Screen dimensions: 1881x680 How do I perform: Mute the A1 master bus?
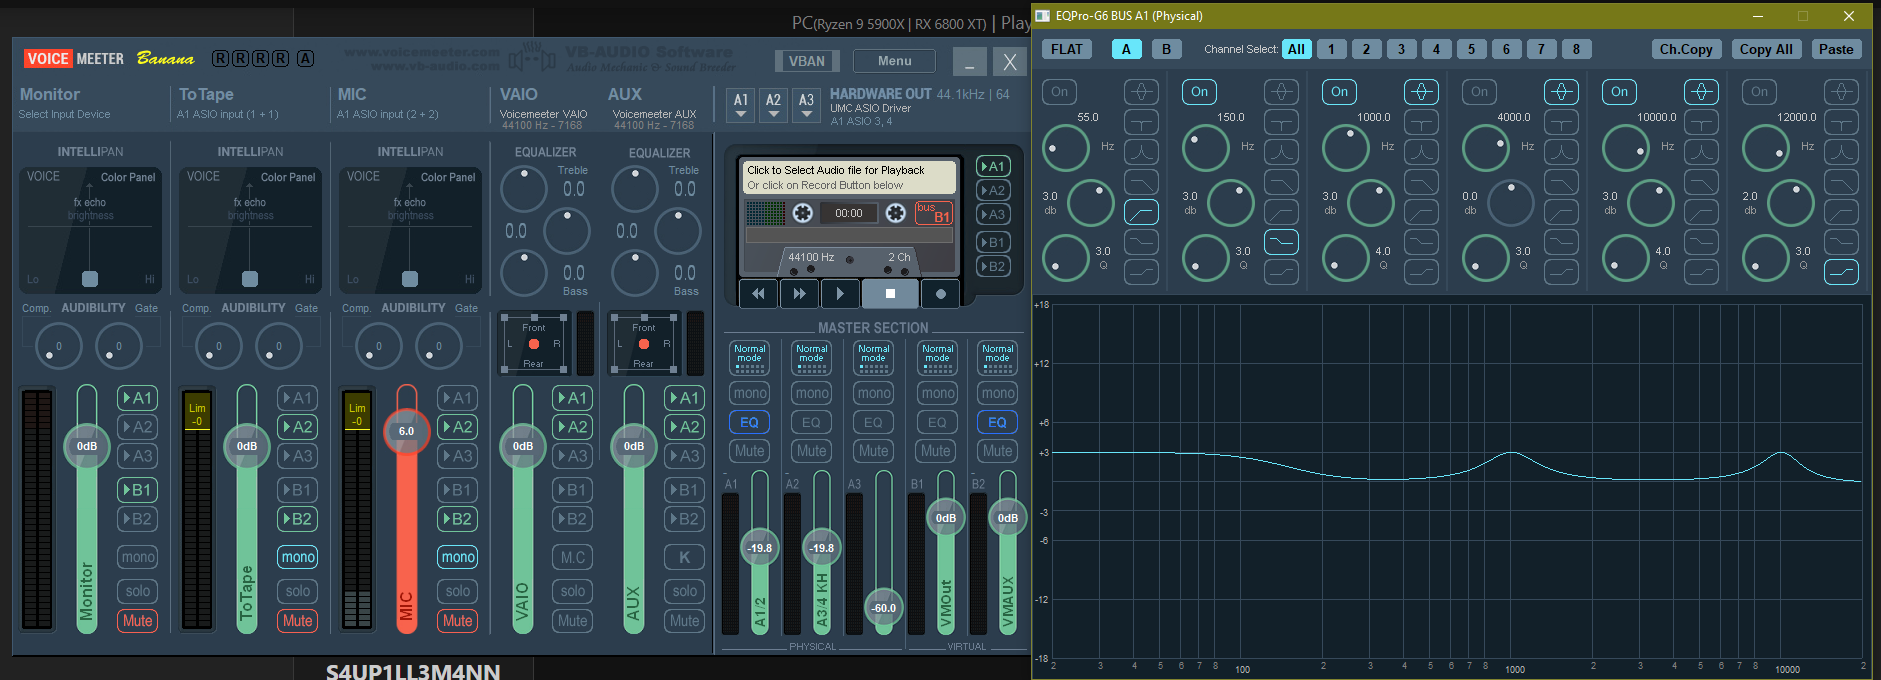click(x=749, y=451)
